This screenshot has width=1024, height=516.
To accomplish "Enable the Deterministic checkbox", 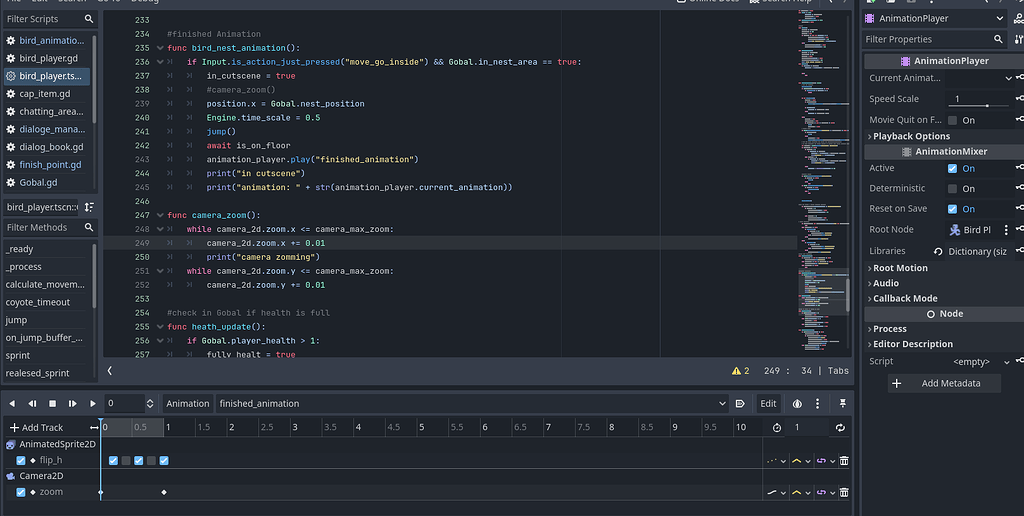I will [x=952, y=189].
